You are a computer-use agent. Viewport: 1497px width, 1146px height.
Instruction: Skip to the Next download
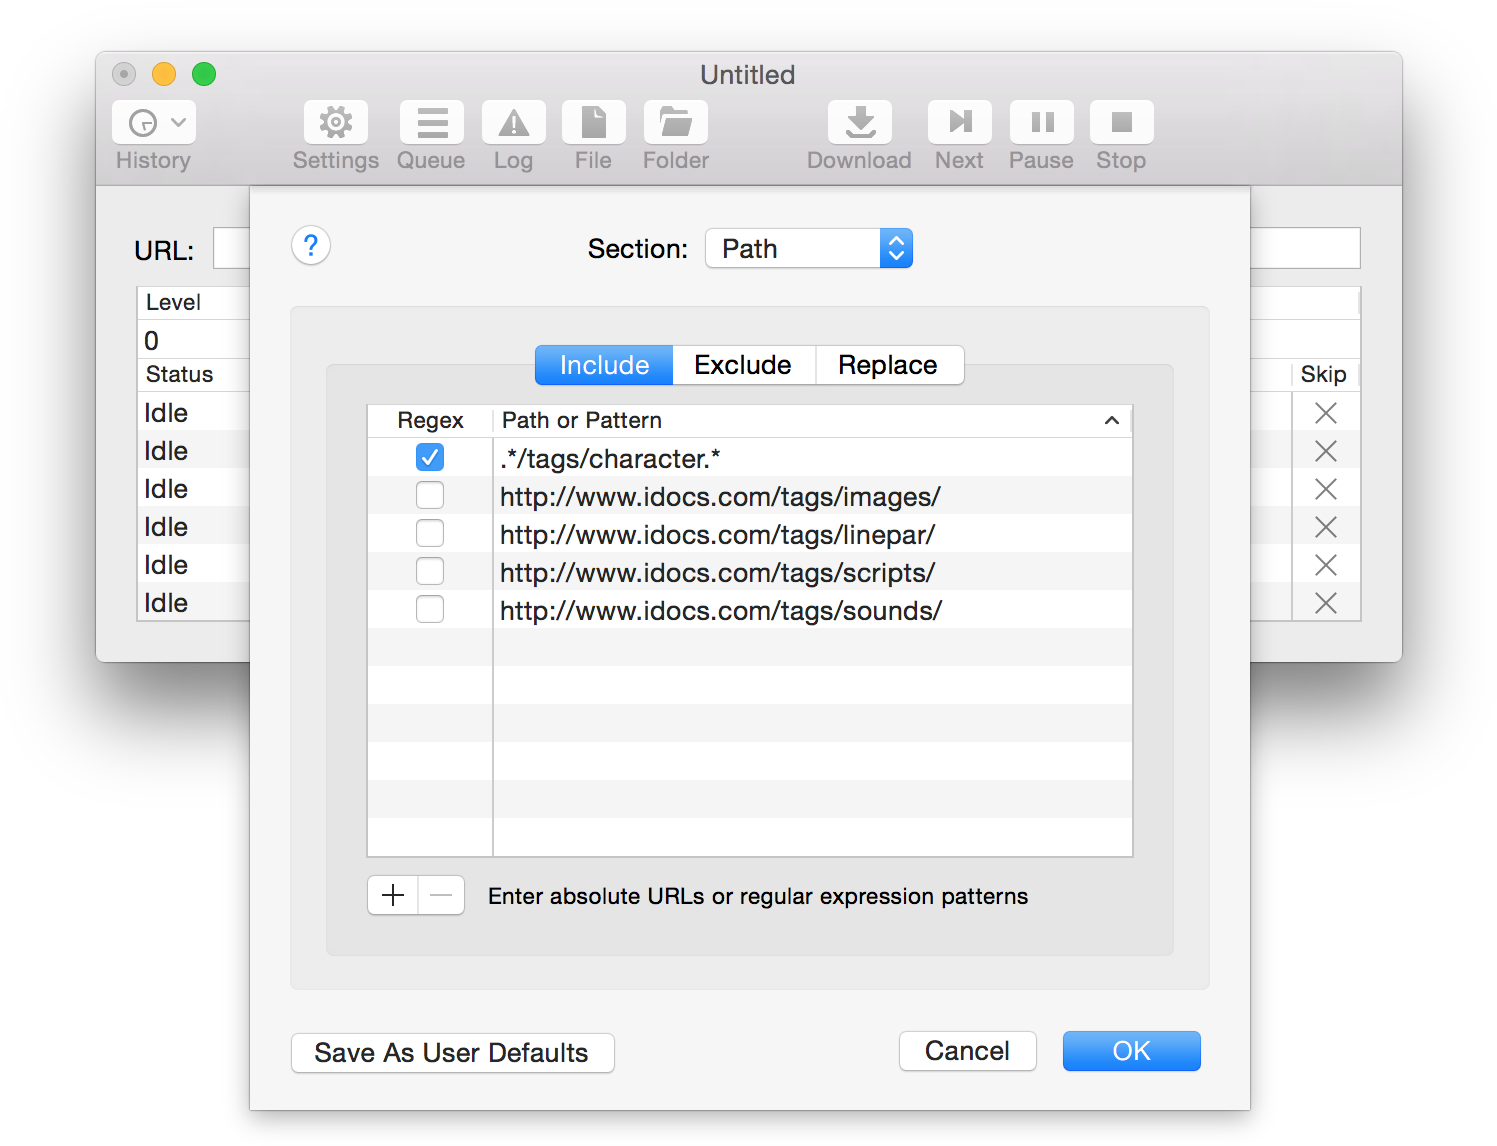[958, 121]
